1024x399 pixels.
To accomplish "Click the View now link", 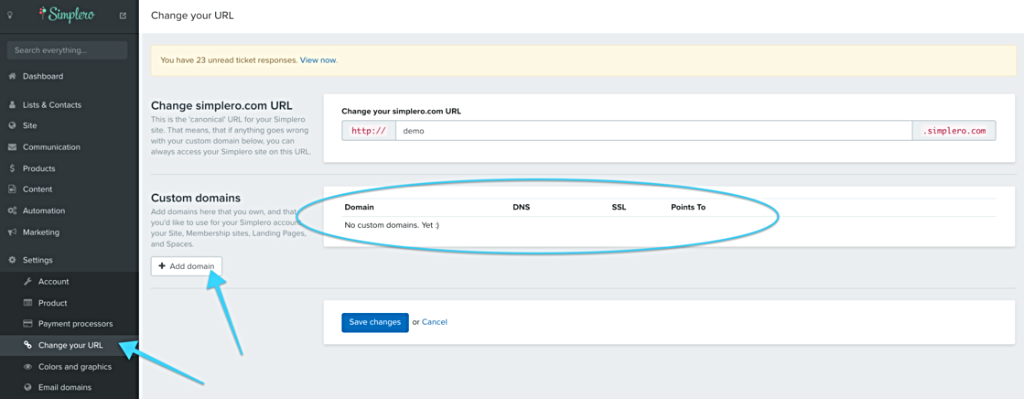I will click(x=319, y=60).
